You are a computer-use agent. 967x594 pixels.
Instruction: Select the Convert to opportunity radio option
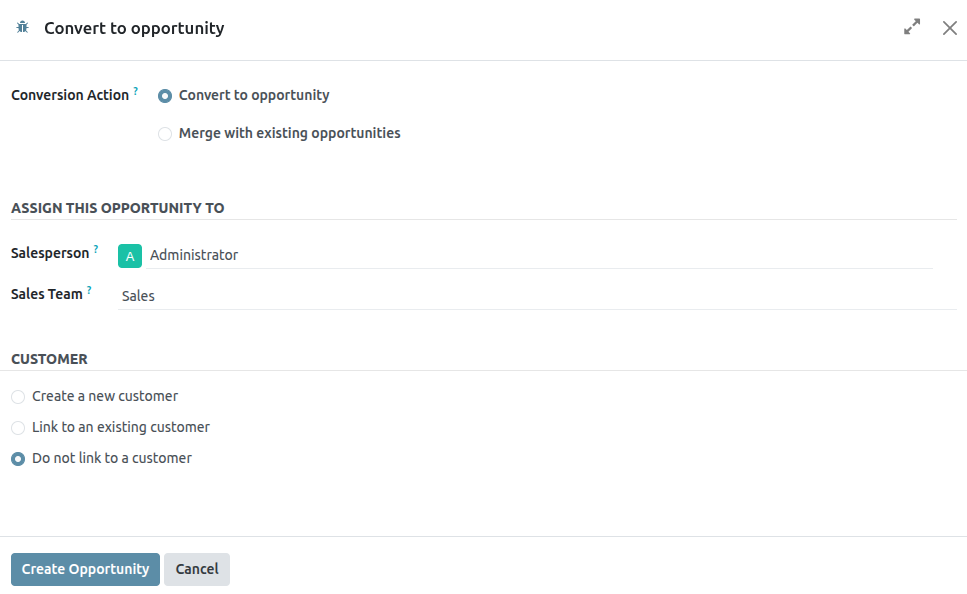click(x=165, y=96)
